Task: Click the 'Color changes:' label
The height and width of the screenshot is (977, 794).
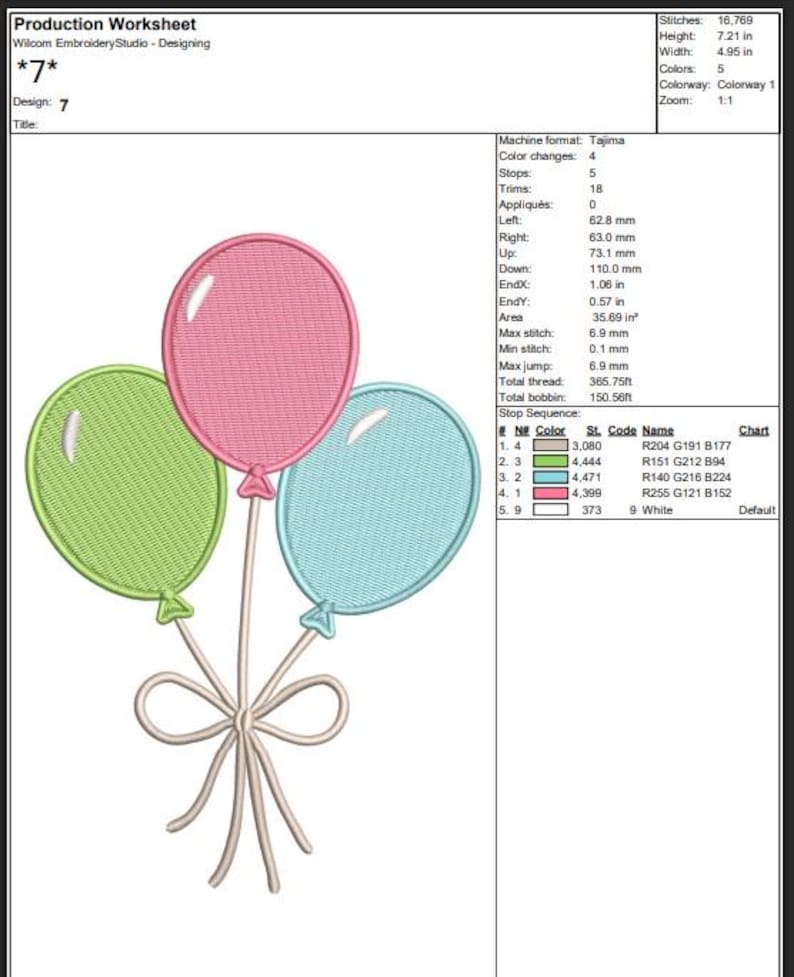Action: point(537,156)
